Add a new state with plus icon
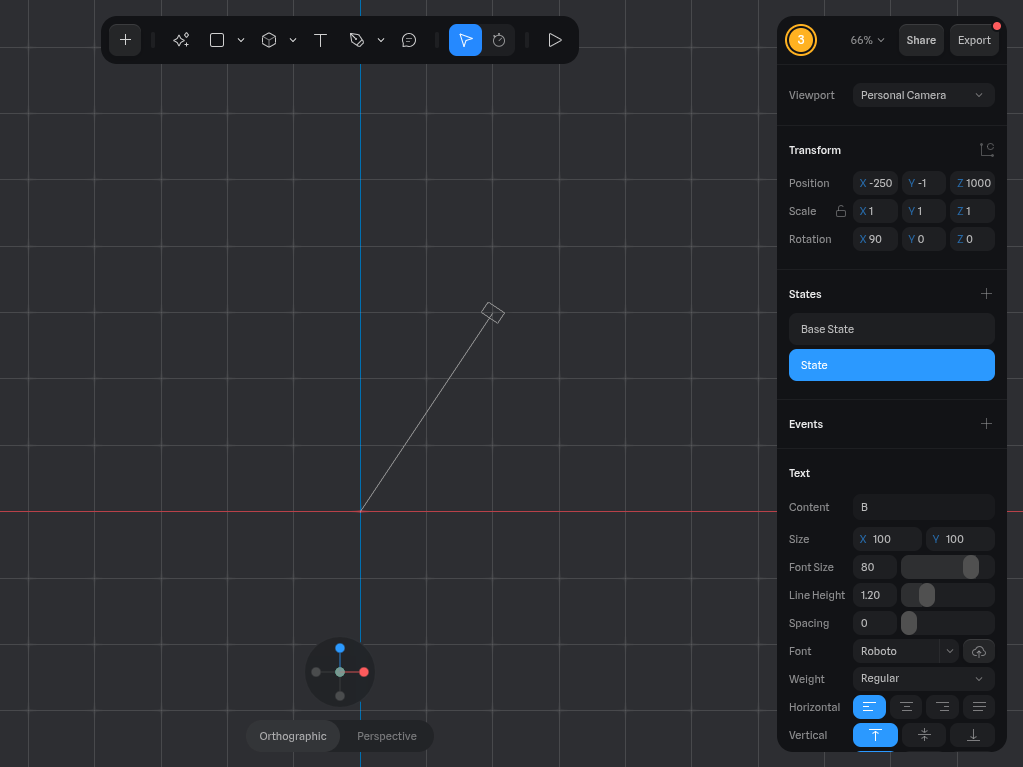 [986, 294]
